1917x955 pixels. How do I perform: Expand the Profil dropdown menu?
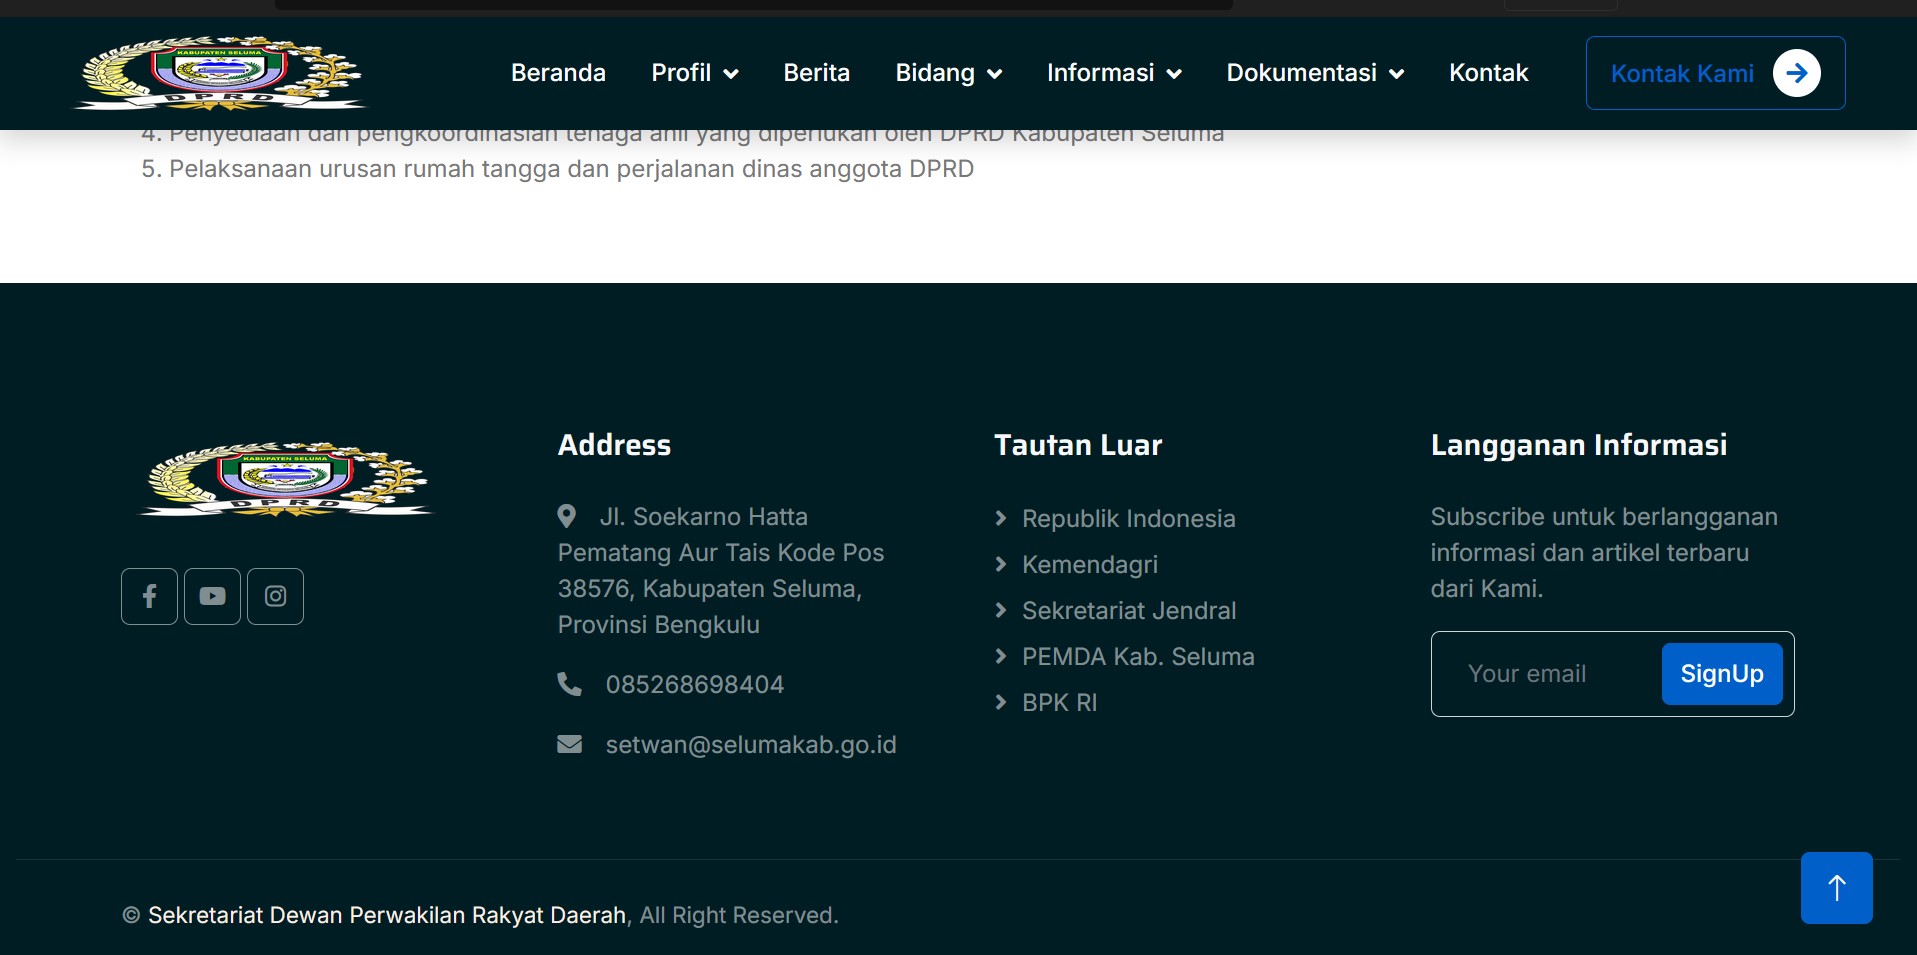[694, 73]
